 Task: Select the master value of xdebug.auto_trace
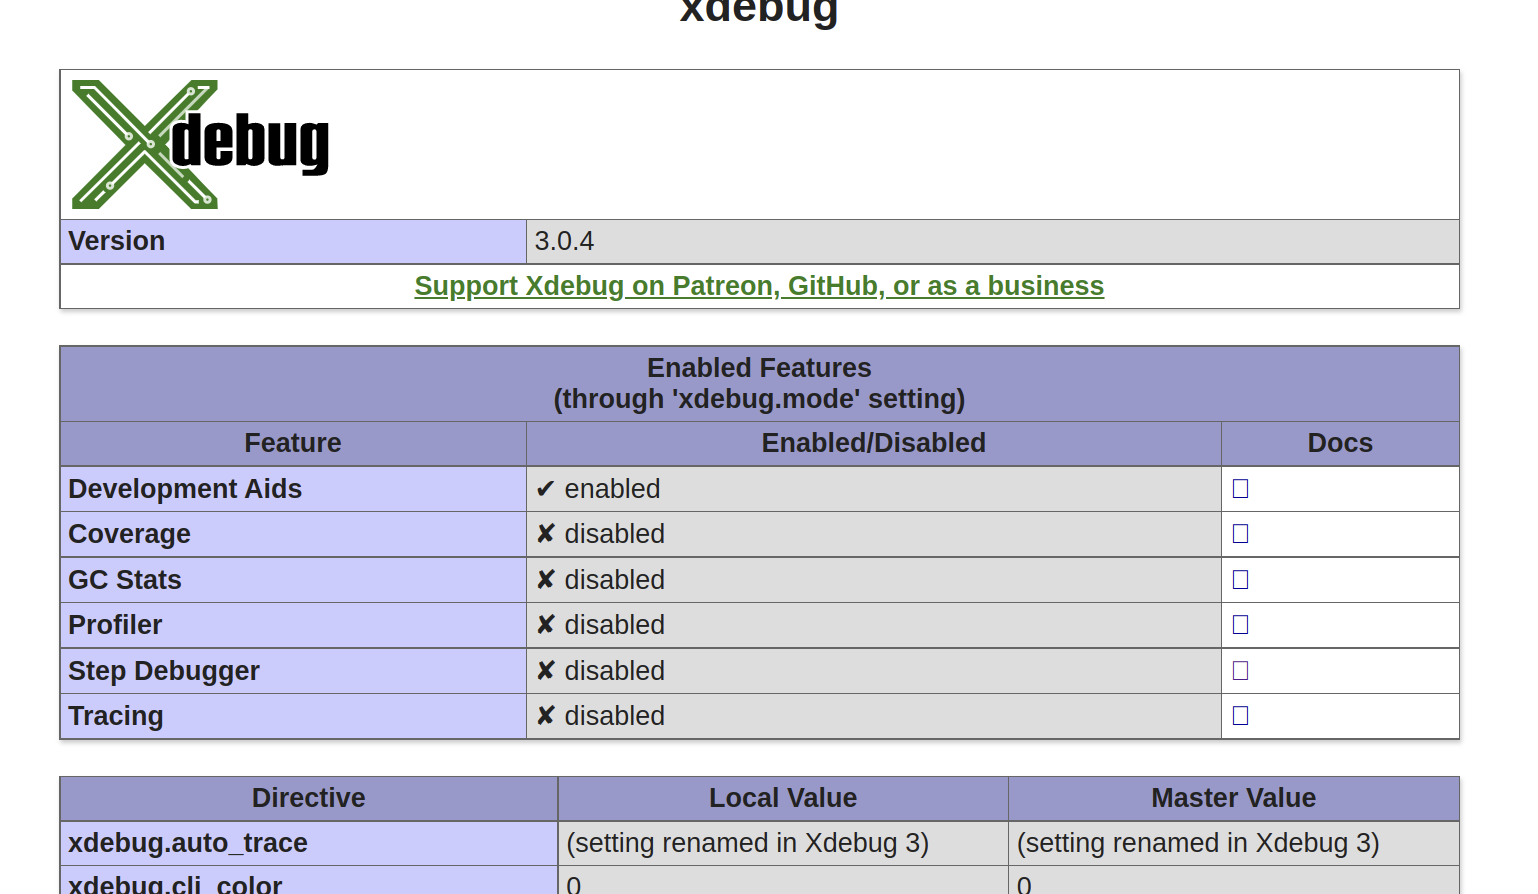tap(1198, 843)
